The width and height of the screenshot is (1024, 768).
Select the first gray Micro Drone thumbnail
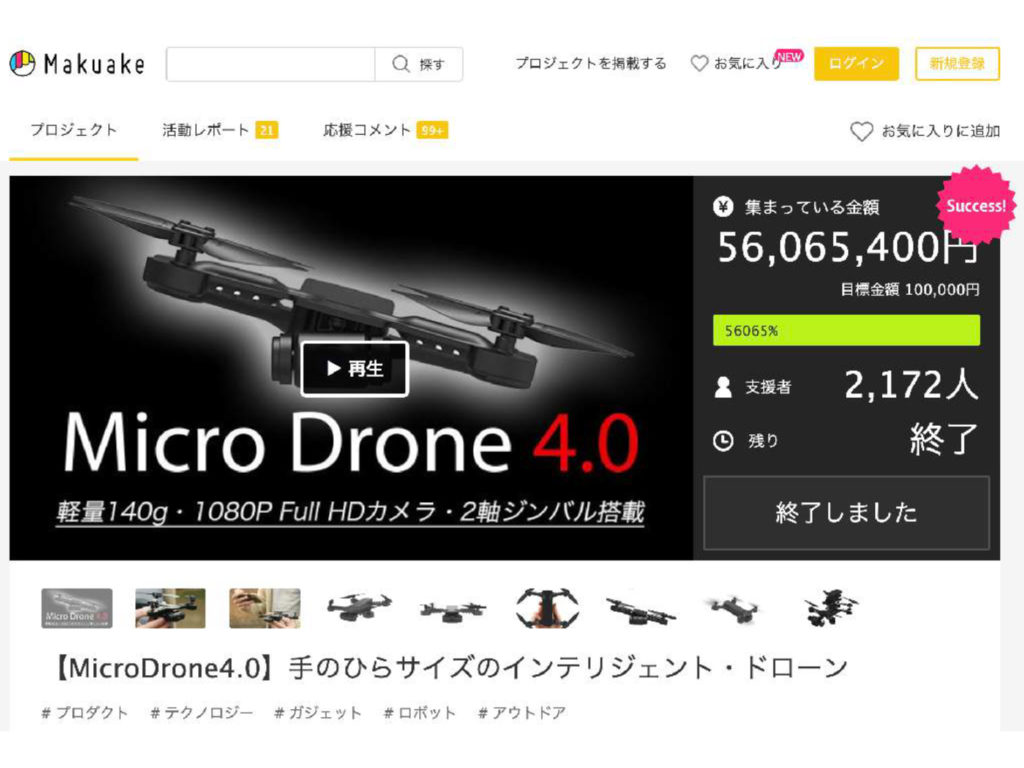click(77, 608)
